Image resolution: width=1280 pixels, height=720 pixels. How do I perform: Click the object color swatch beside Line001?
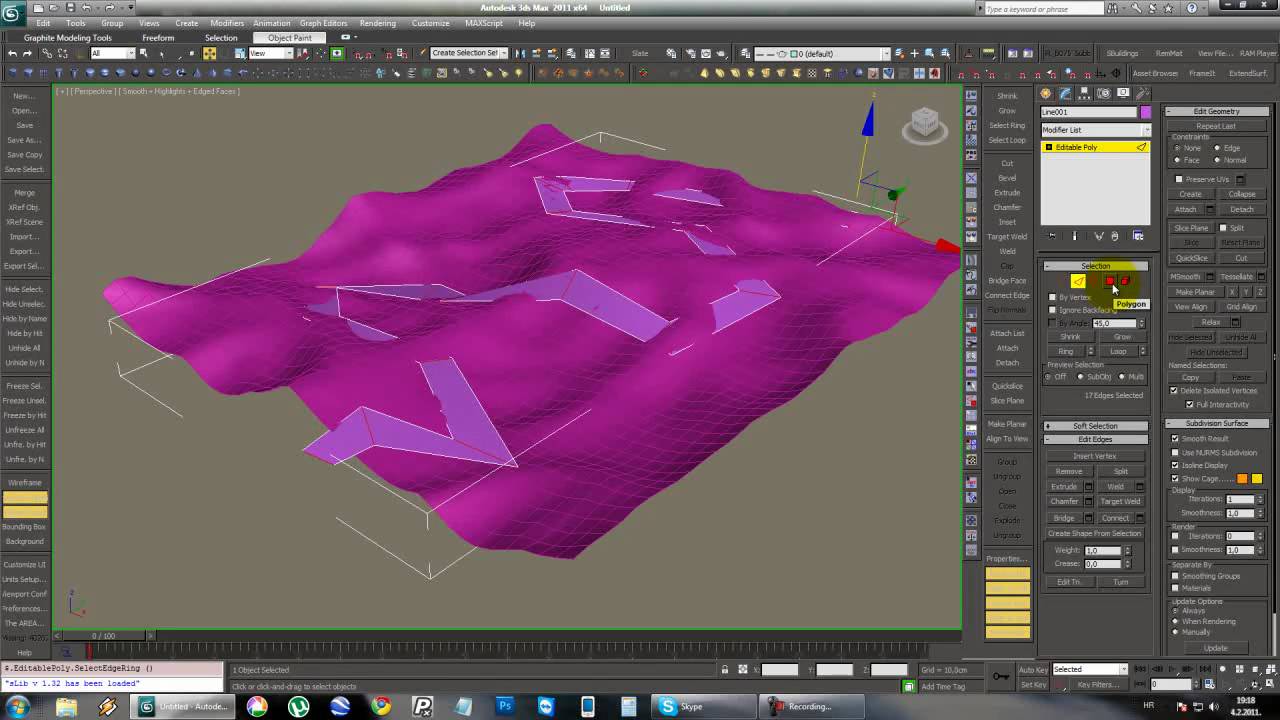tap(1145, 112)
